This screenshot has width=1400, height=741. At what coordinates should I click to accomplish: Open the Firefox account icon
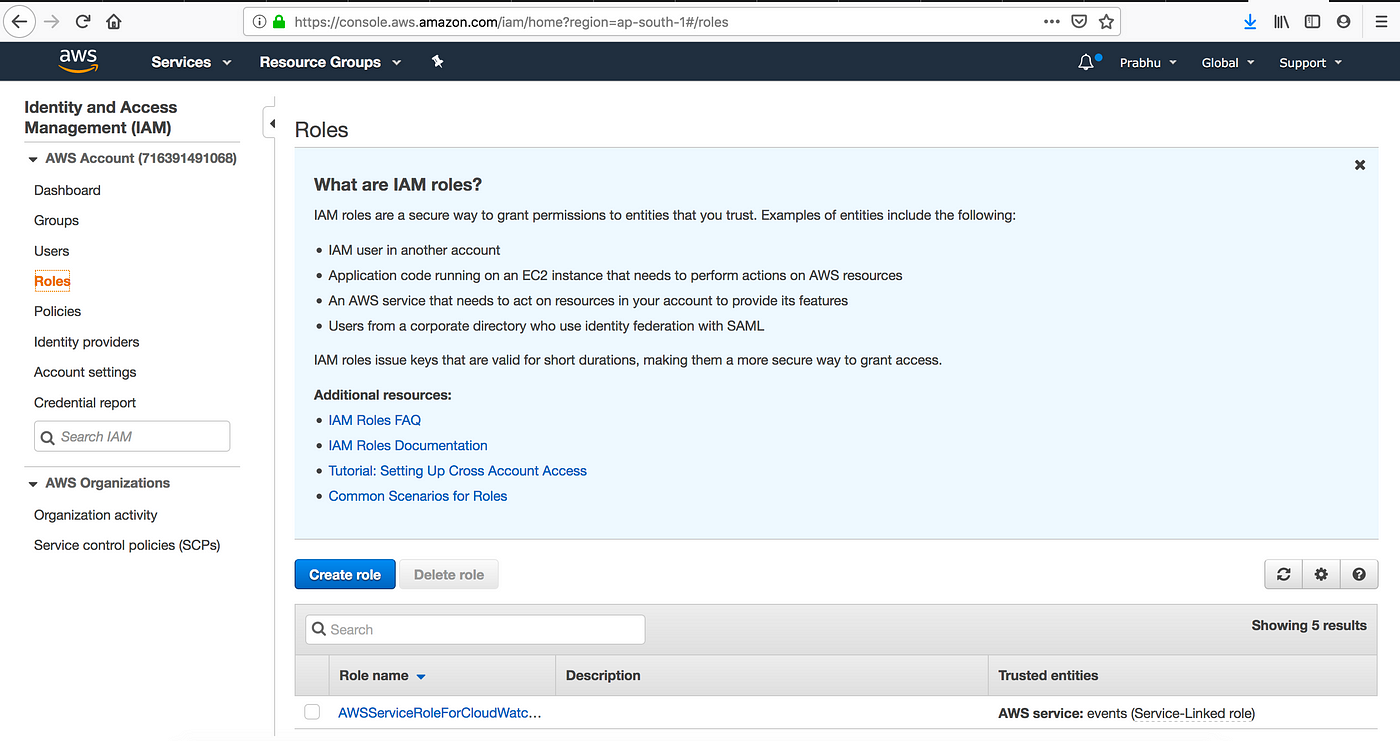pos(1343,21)
